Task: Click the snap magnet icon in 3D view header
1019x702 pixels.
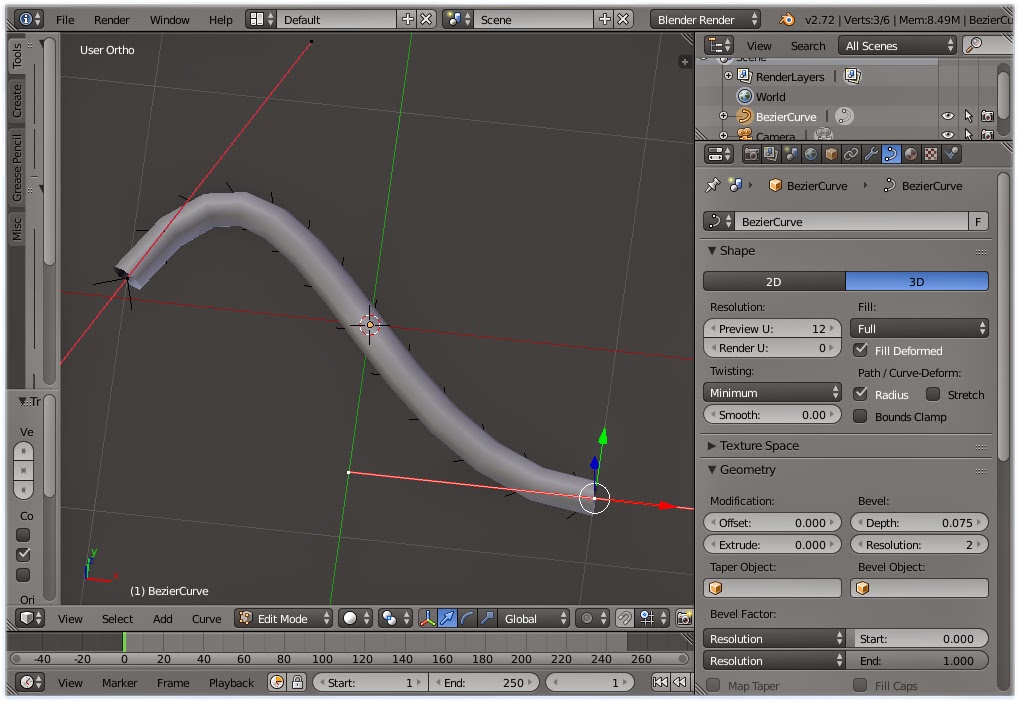Action: tap(625, 618)
